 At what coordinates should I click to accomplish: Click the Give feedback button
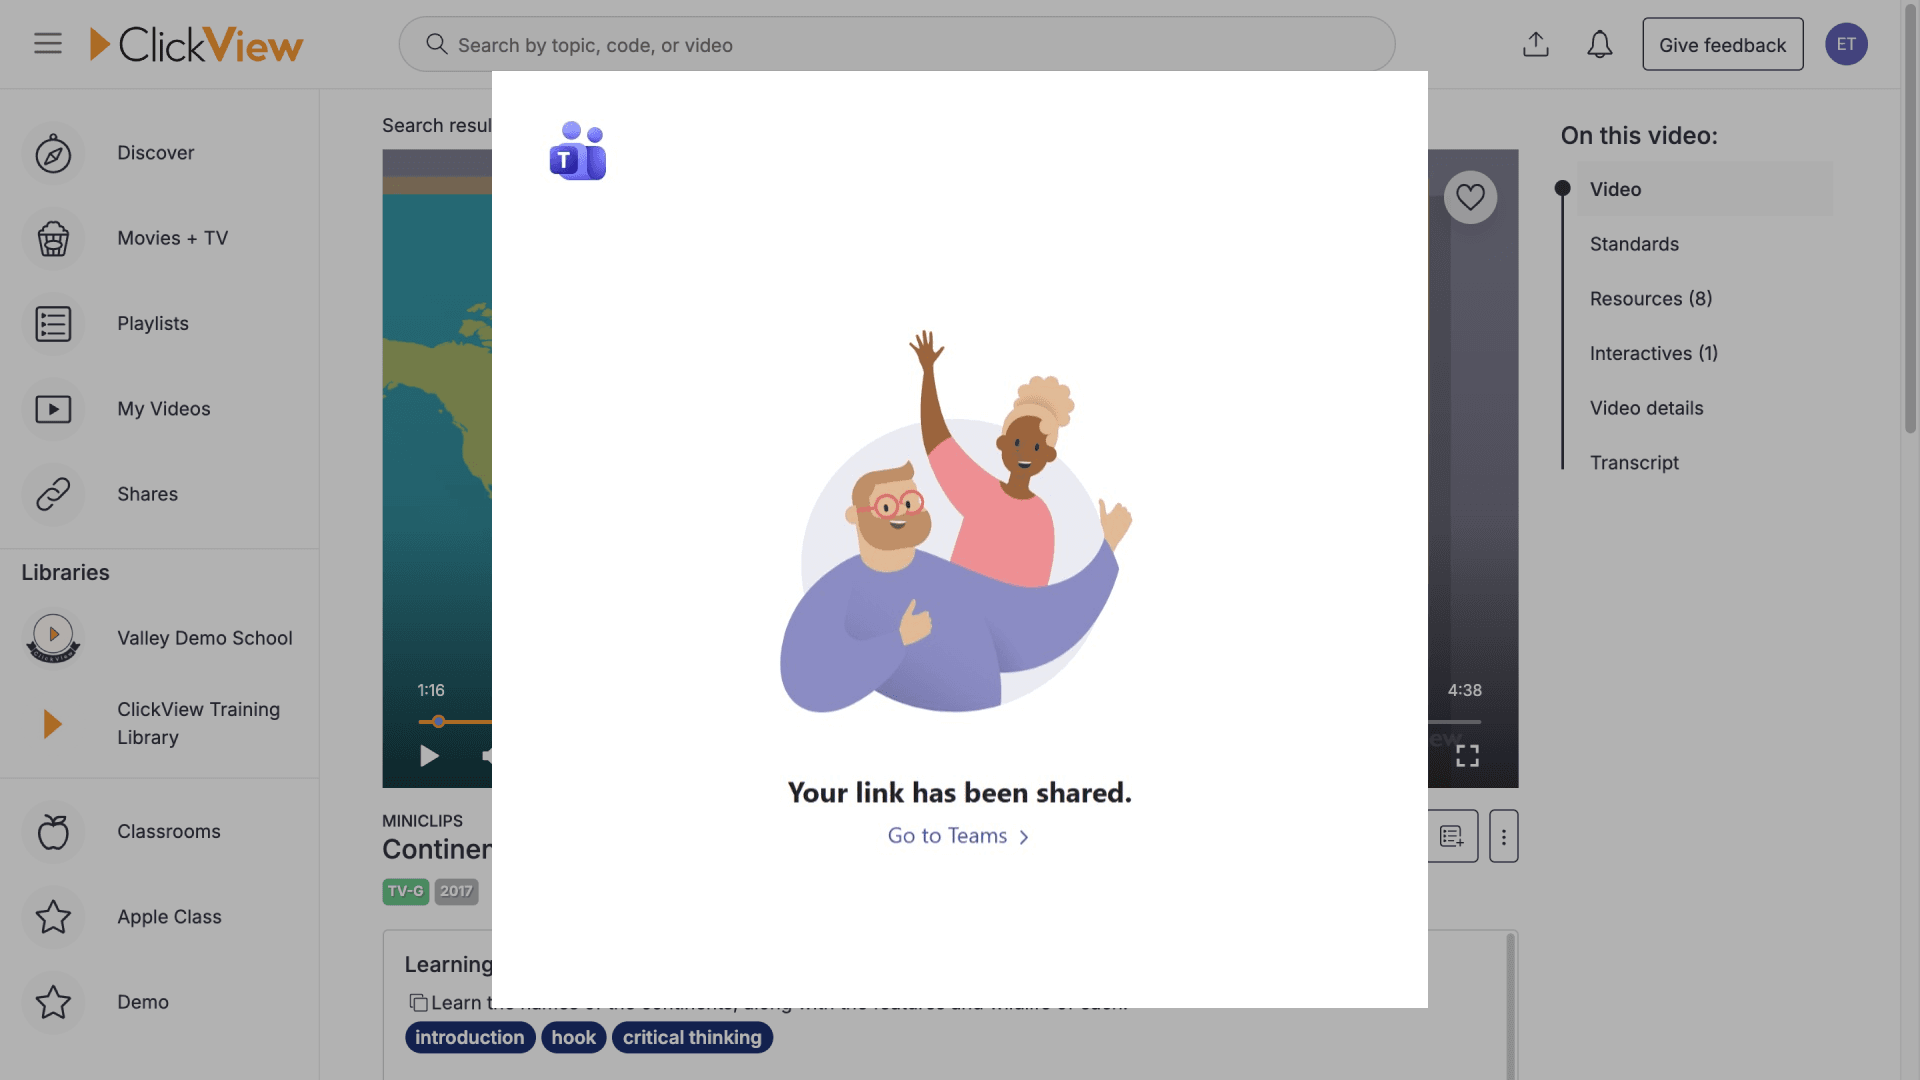click(x=1722, y=44)
